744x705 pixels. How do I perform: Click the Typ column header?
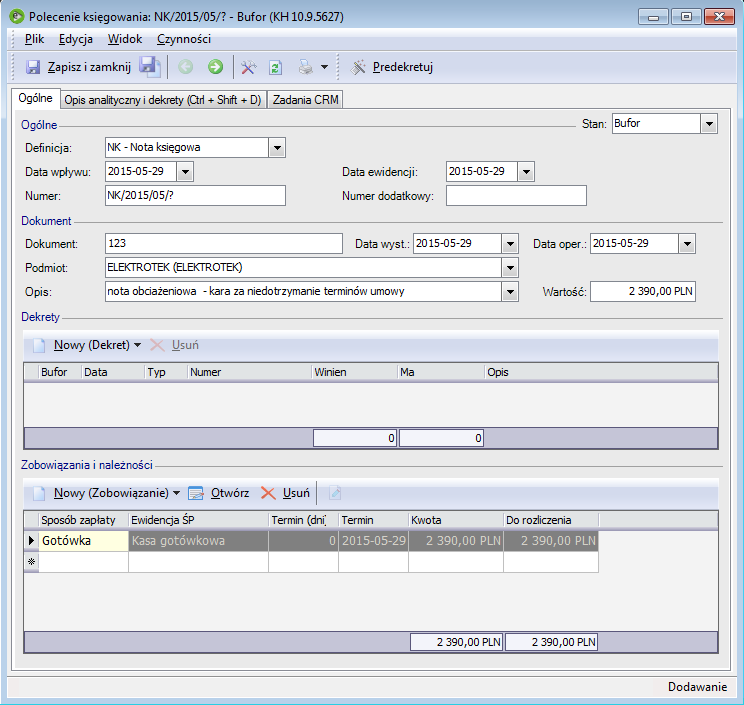(x=166, y=372)
